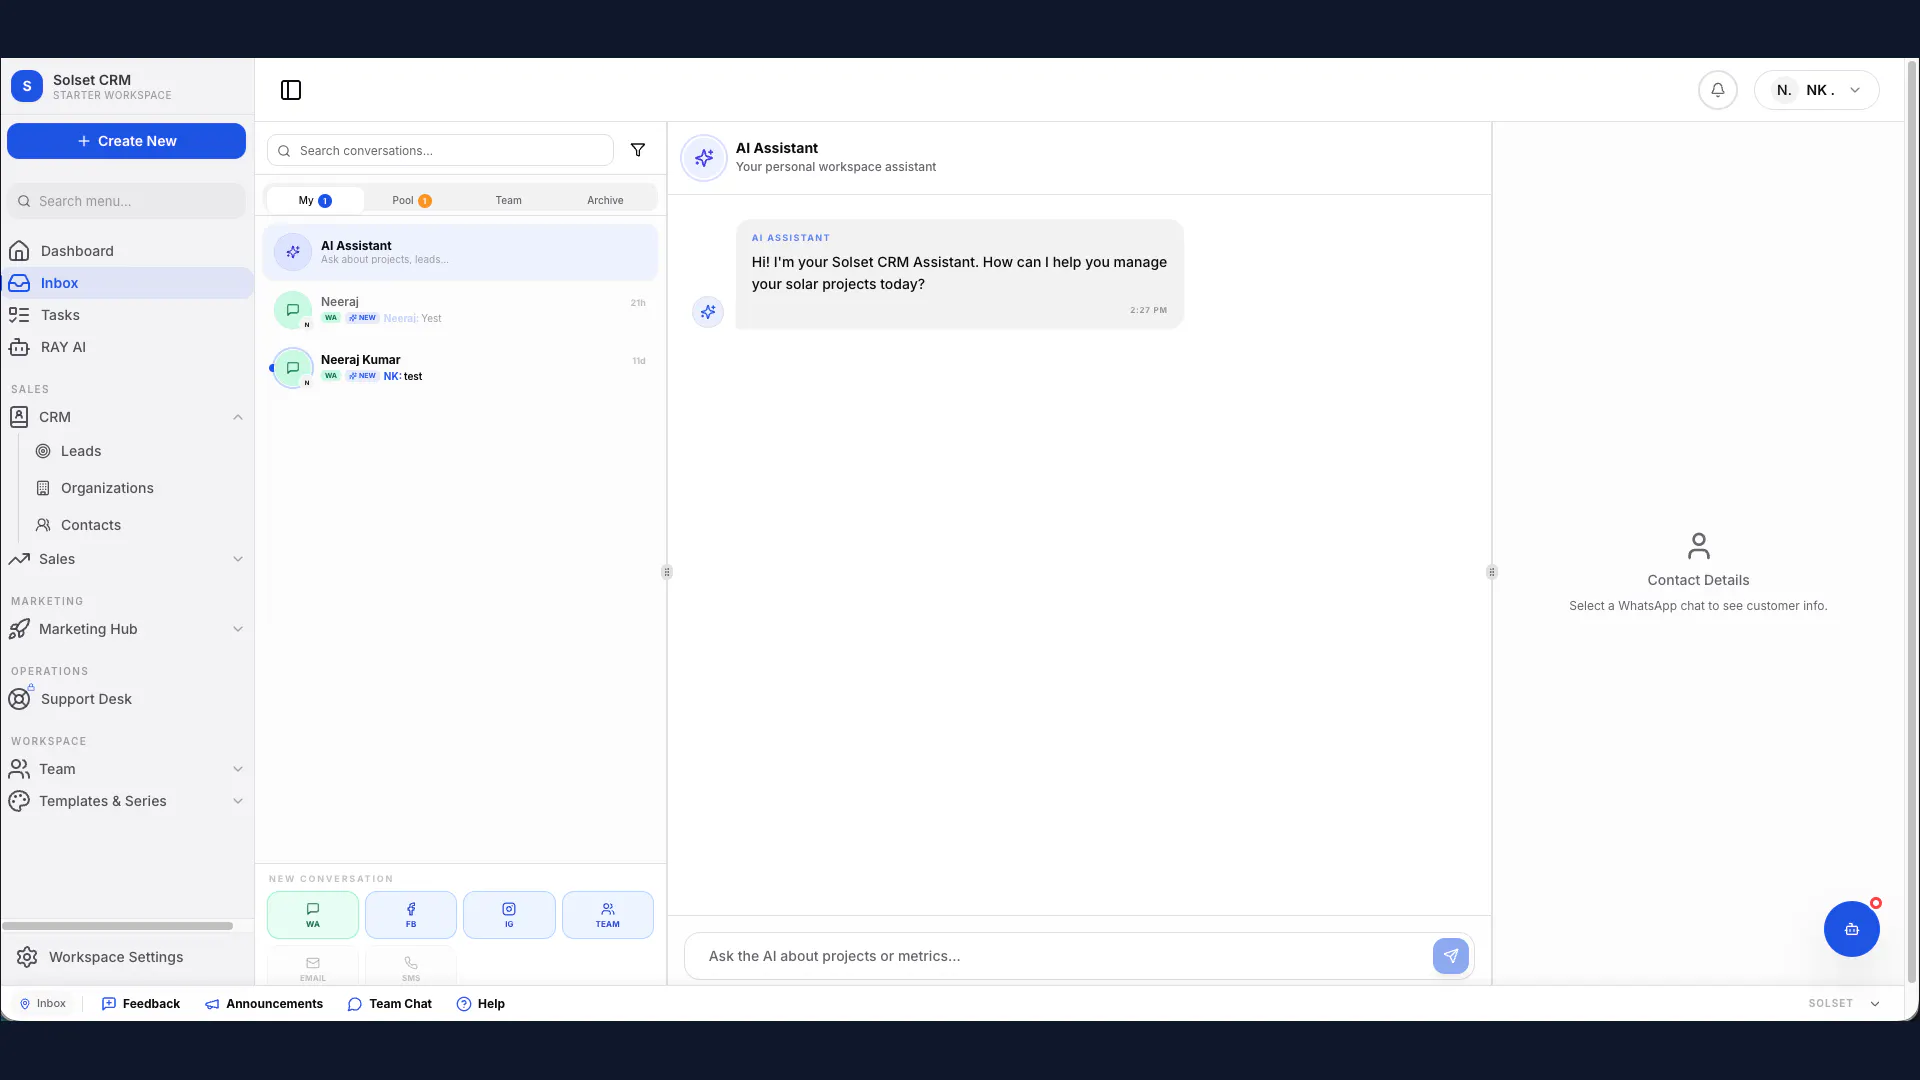The image size is (1920, 1080).
Task: Collapse the CRM section chevron
Action: (238, 417)
